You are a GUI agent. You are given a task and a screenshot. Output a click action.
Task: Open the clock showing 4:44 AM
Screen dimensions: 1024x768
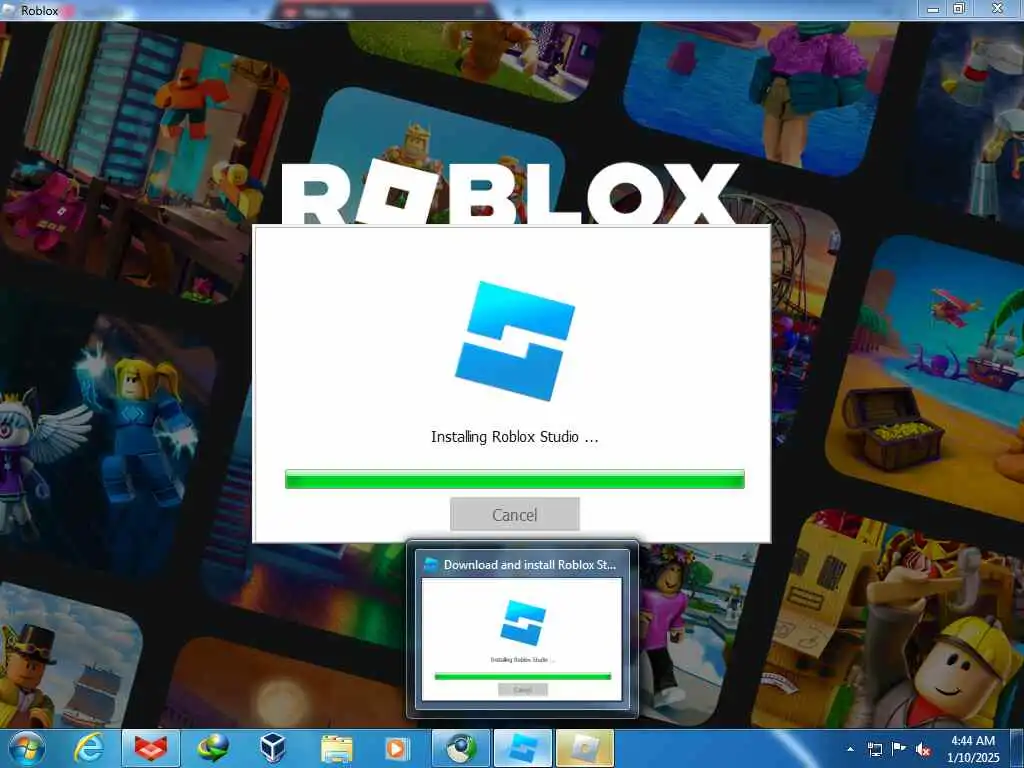pos(973,749)
